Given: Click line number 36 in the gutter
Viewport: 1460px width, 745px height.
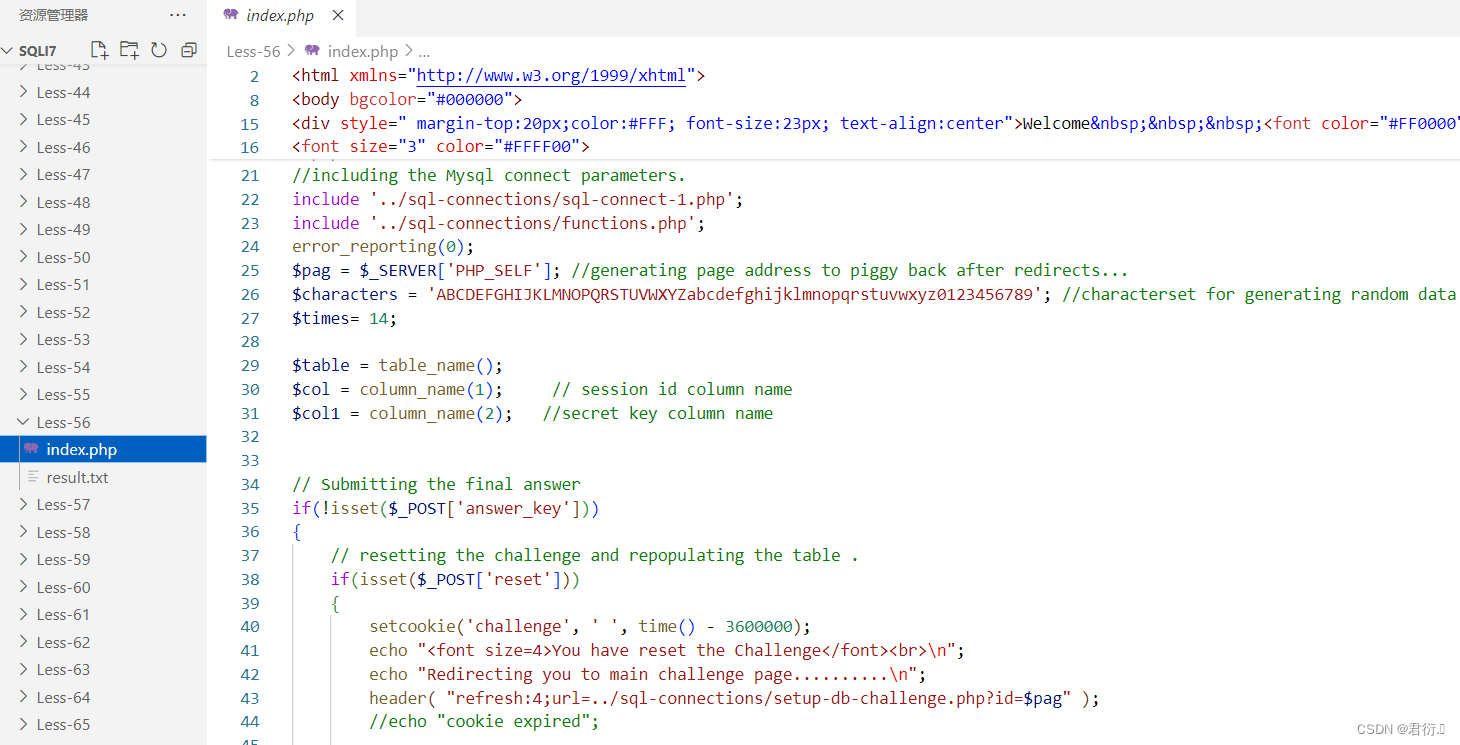Looking at the screenshot, I should point(250,531).
